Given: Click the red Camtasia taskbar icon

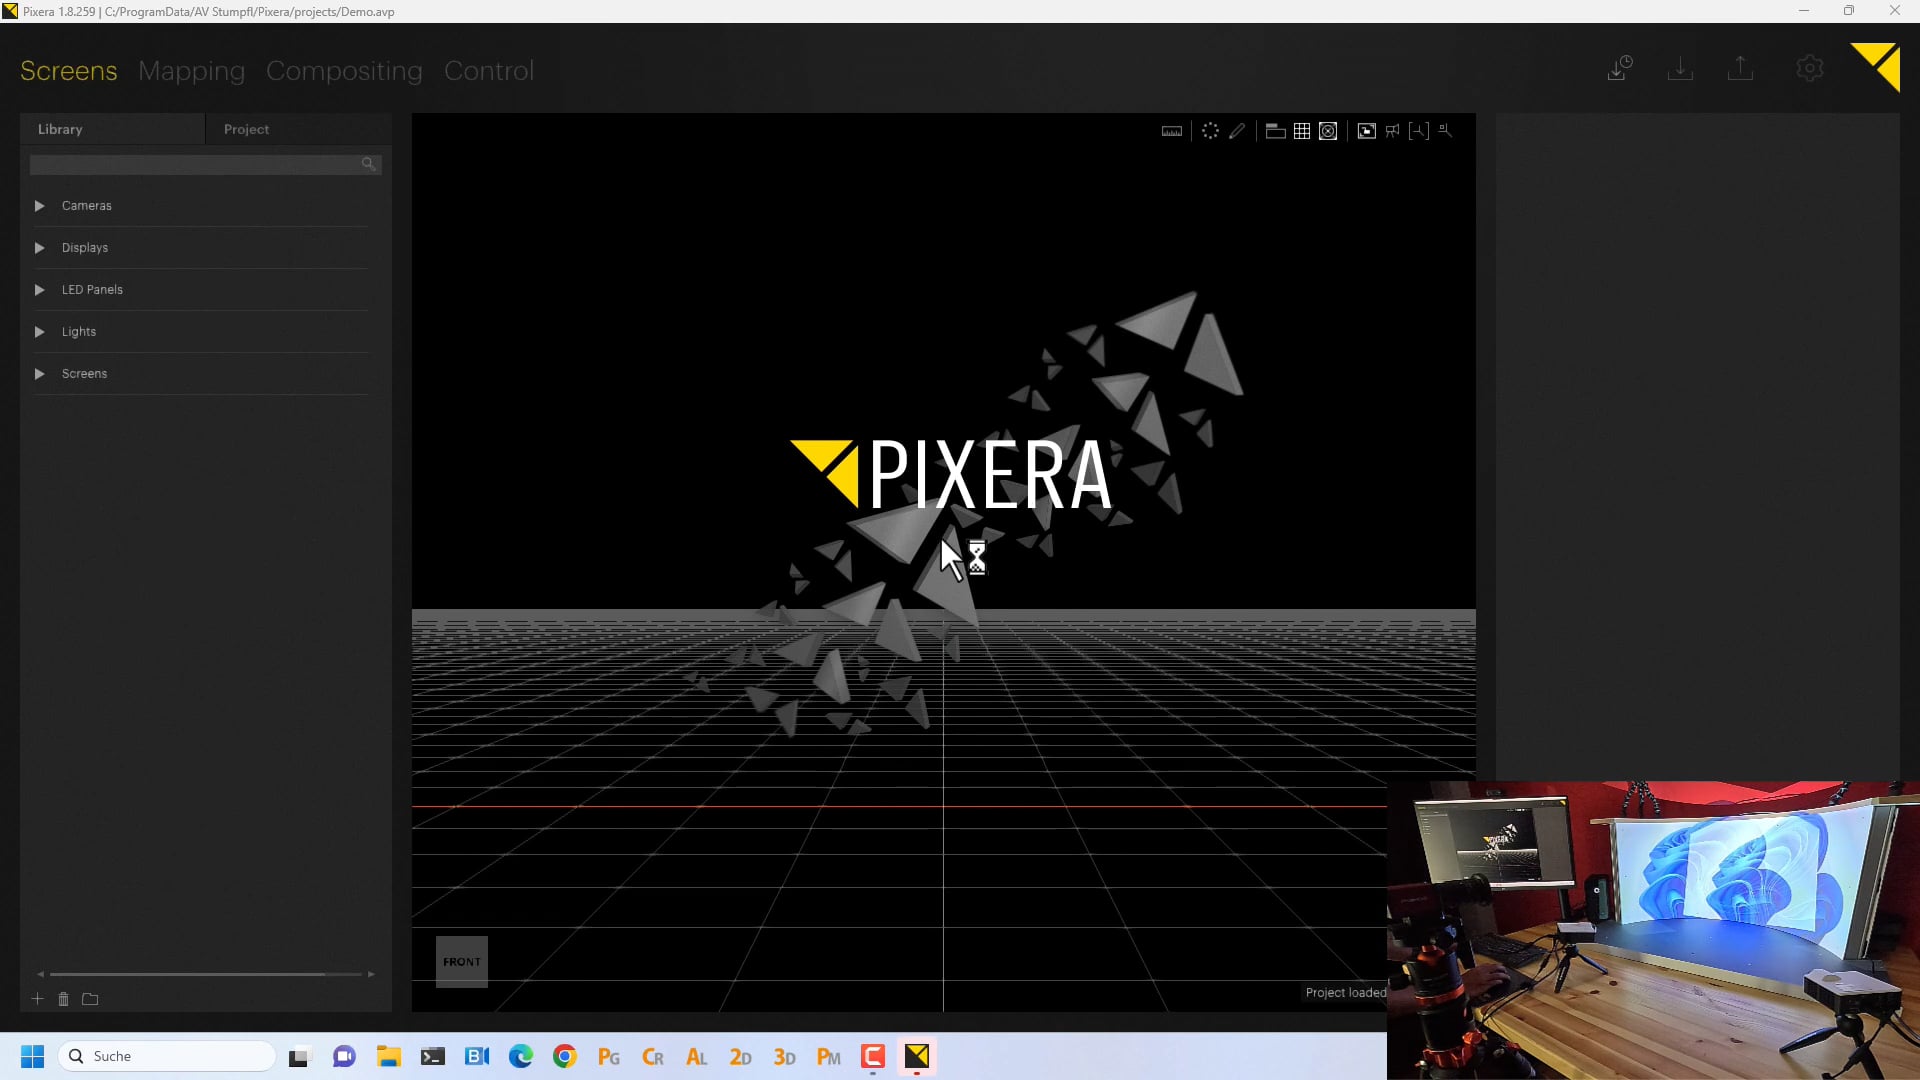Looking at the screenshot, I should tap(873, 1057).
